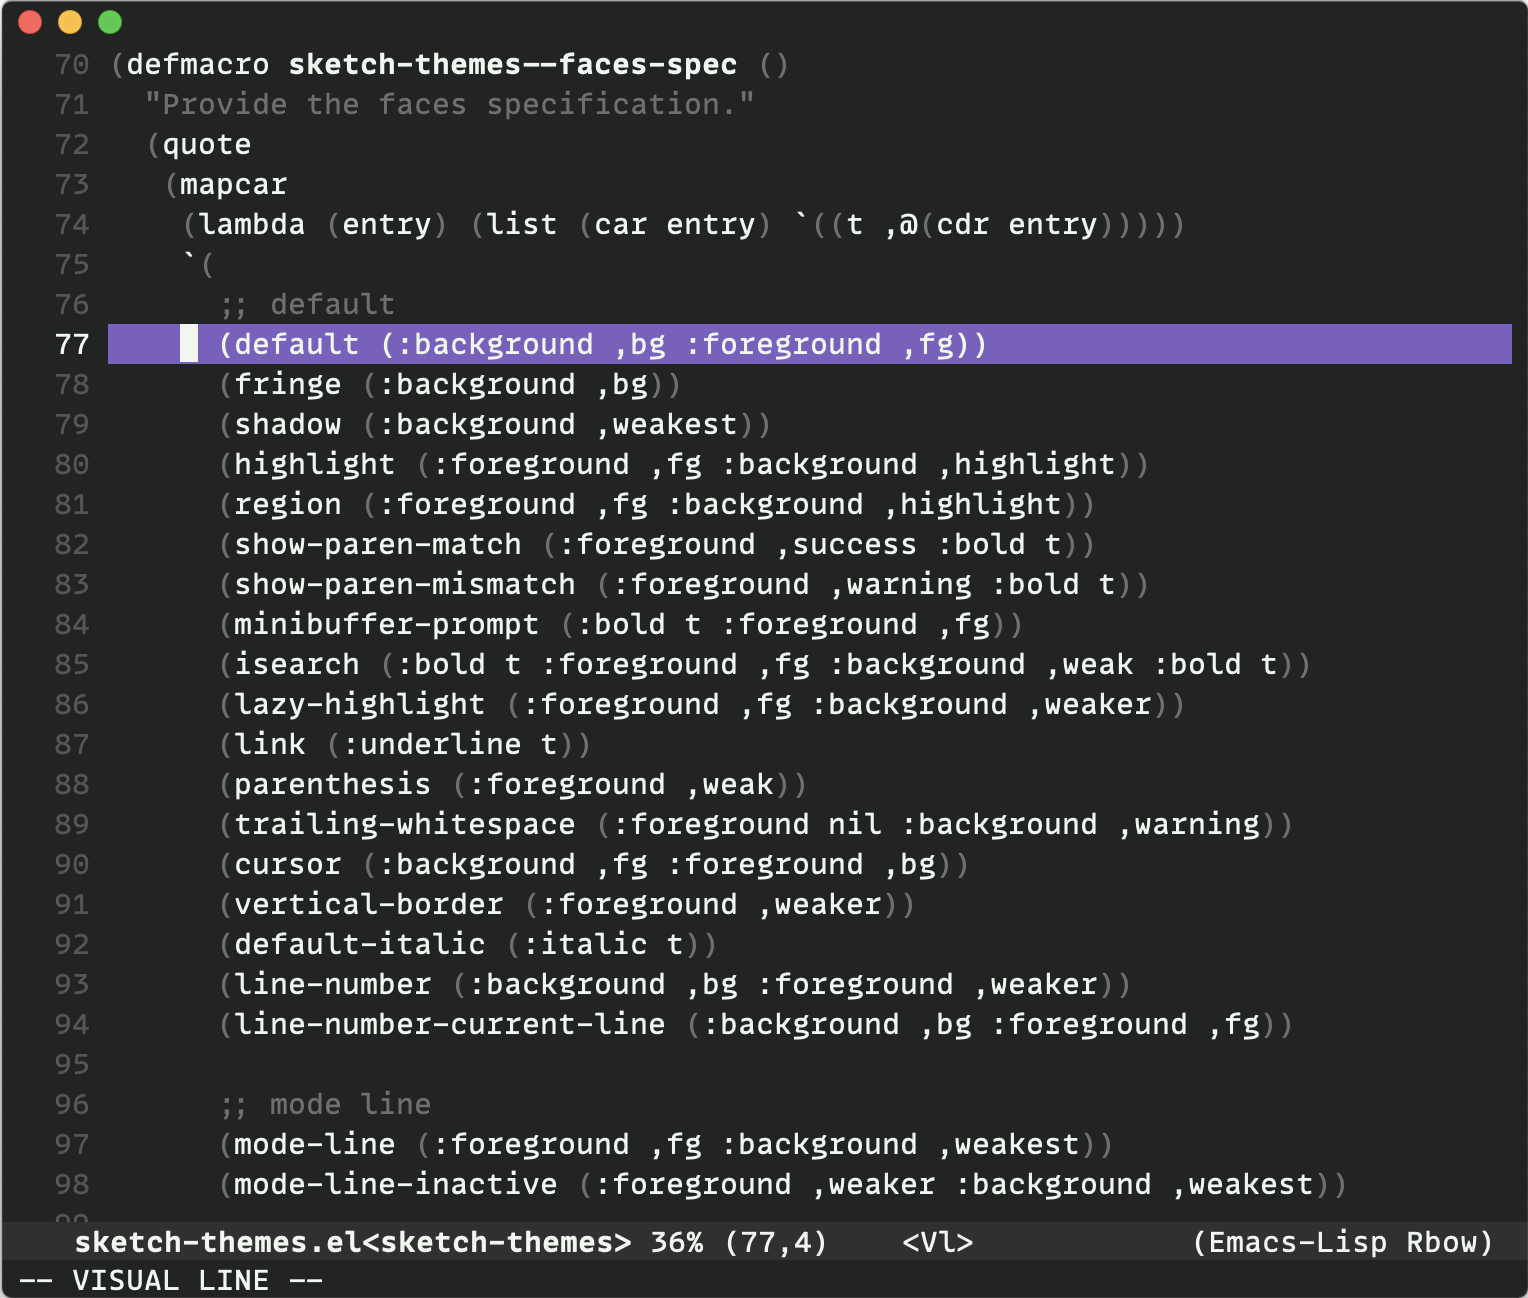Viewport: 1528px width, 1298px height.
Task: Click :italic on the default-italic line
Action: [585, 945]
